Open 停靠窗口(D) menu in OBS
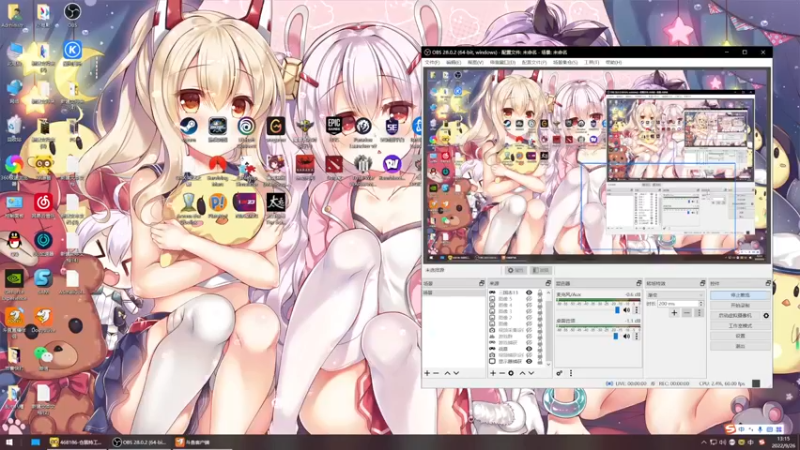Screen dimensions: 800x450 click(503, 62)
